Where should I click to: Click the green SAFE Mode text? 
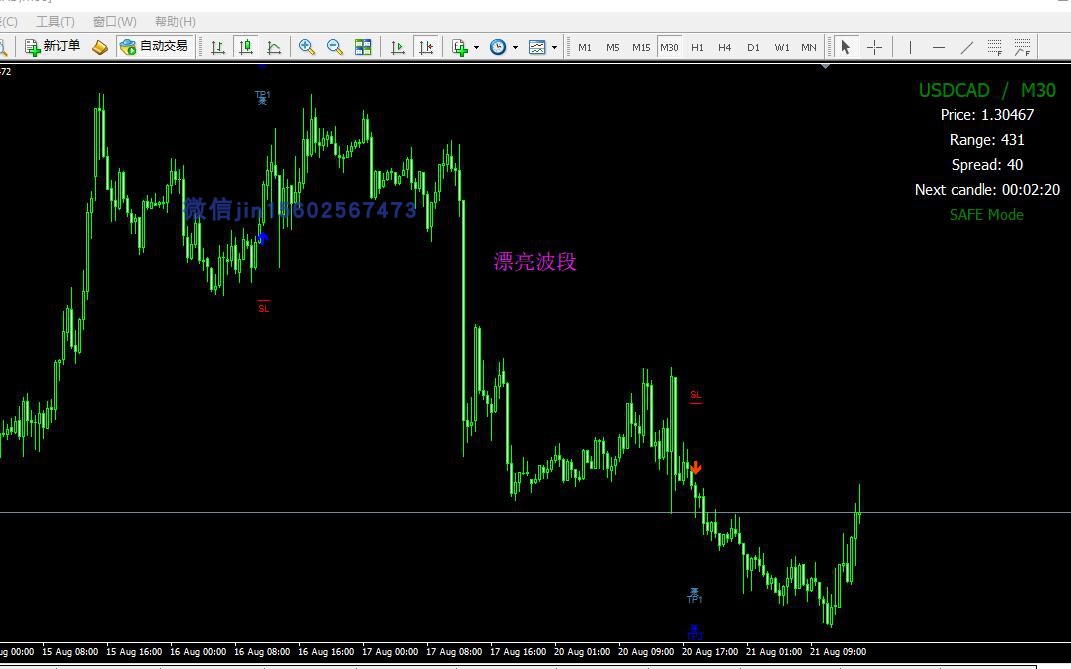[987, 215]
